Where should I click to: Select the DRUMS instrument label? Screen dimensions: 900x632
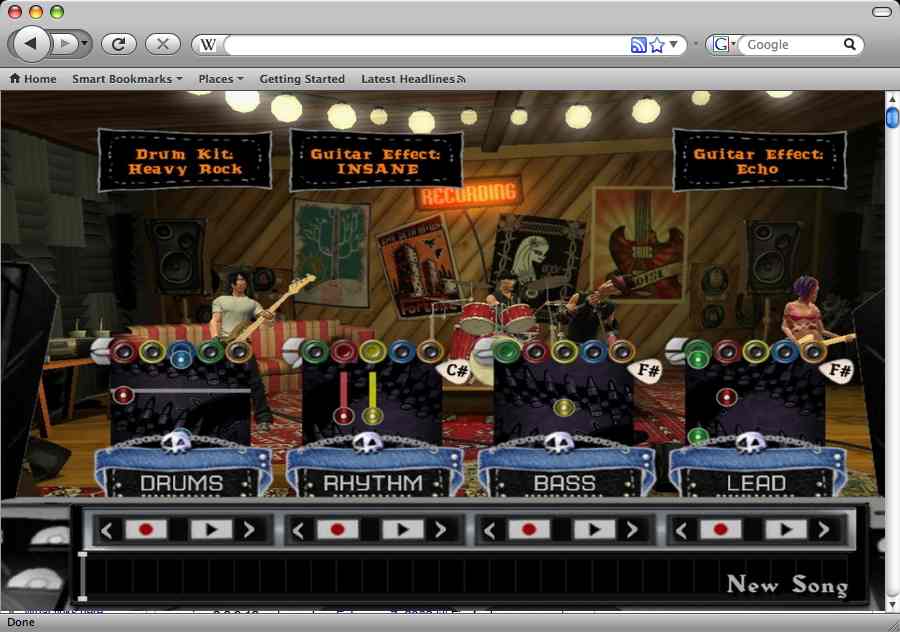tap(182, 483)
